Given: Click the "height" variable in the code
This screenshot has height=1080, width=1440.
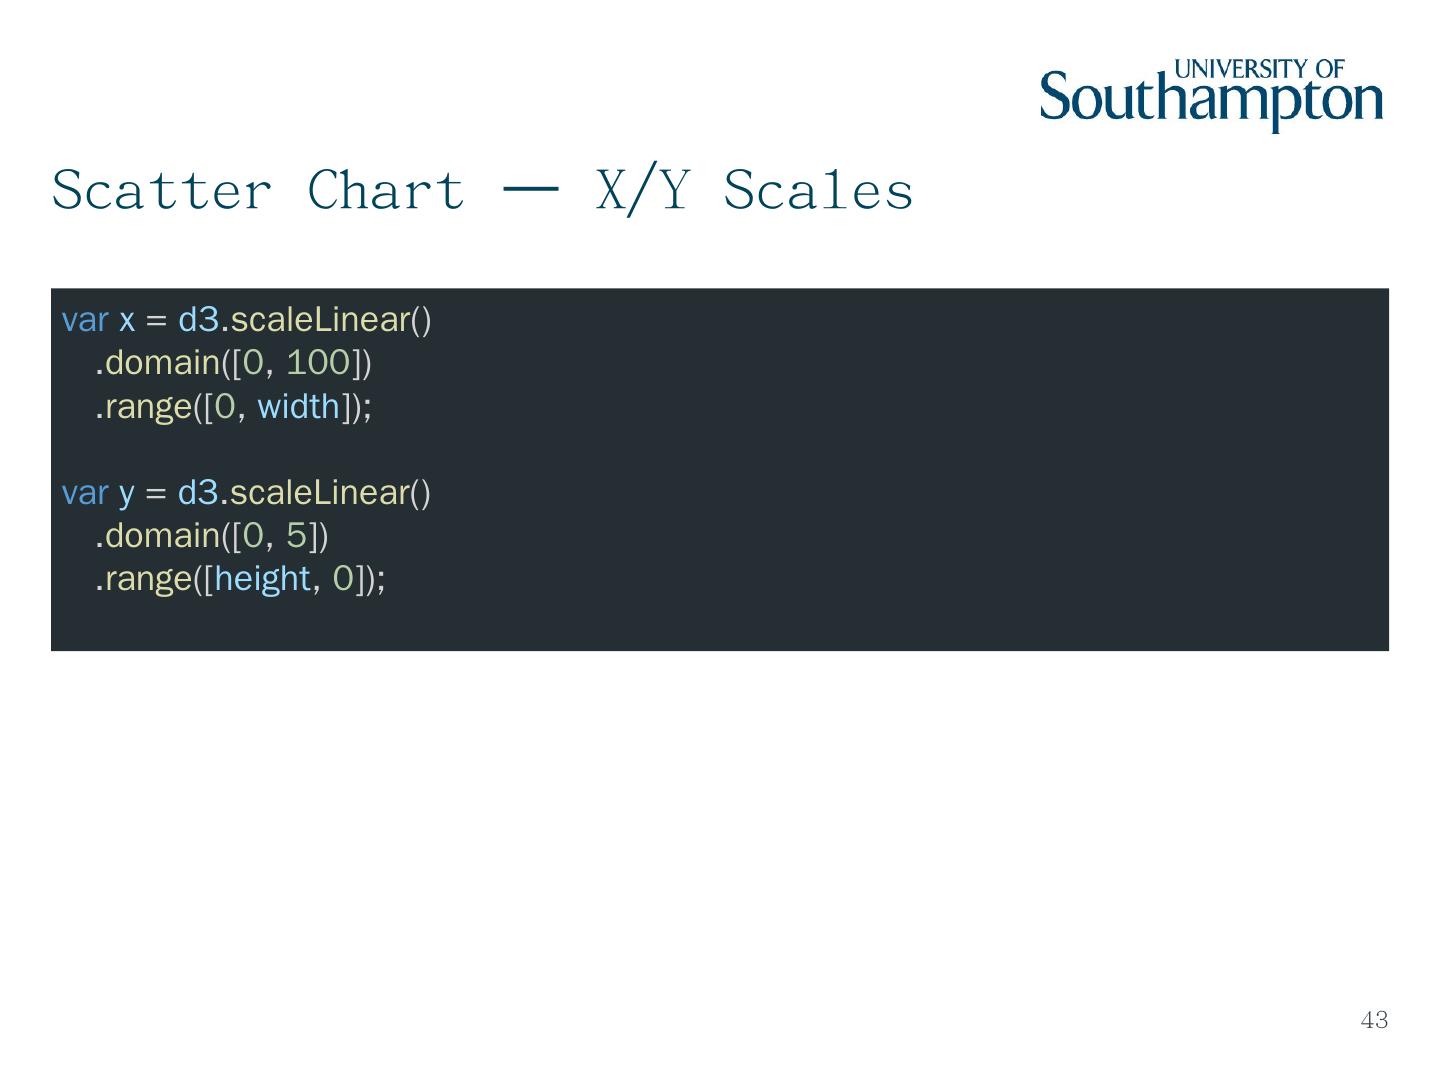Looking at the screenshot, I should pos(262,579).
